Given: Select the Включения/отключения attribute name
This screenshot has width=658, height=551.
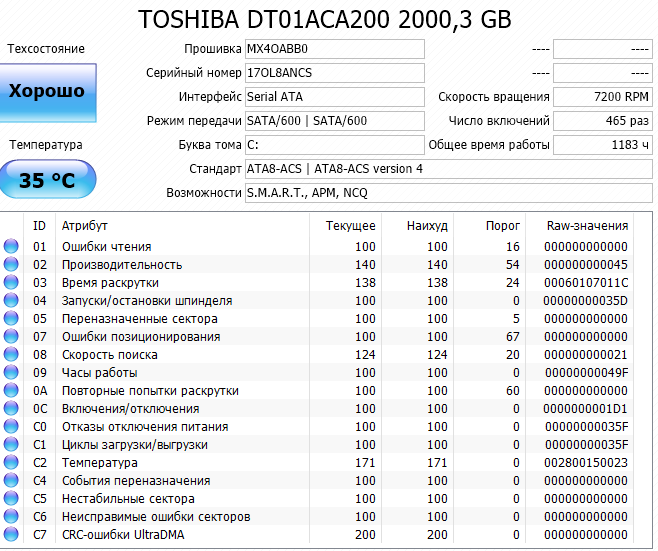Looking at the screenshot, I should tap(131, 409).
